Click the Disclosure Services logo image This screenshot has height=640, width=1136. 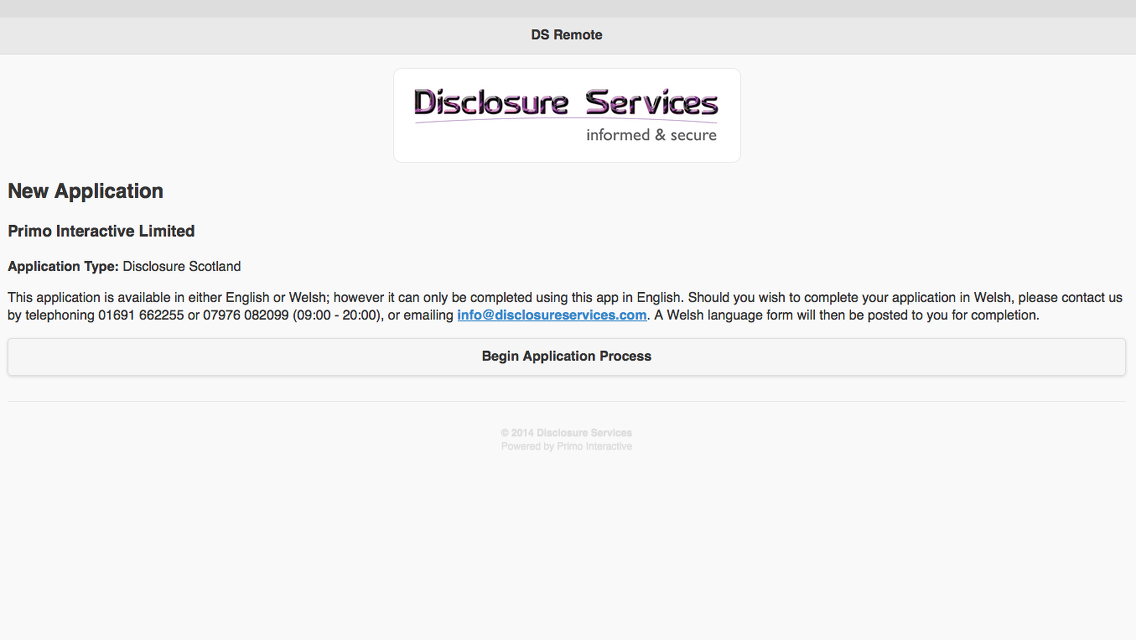pos(567,115)
